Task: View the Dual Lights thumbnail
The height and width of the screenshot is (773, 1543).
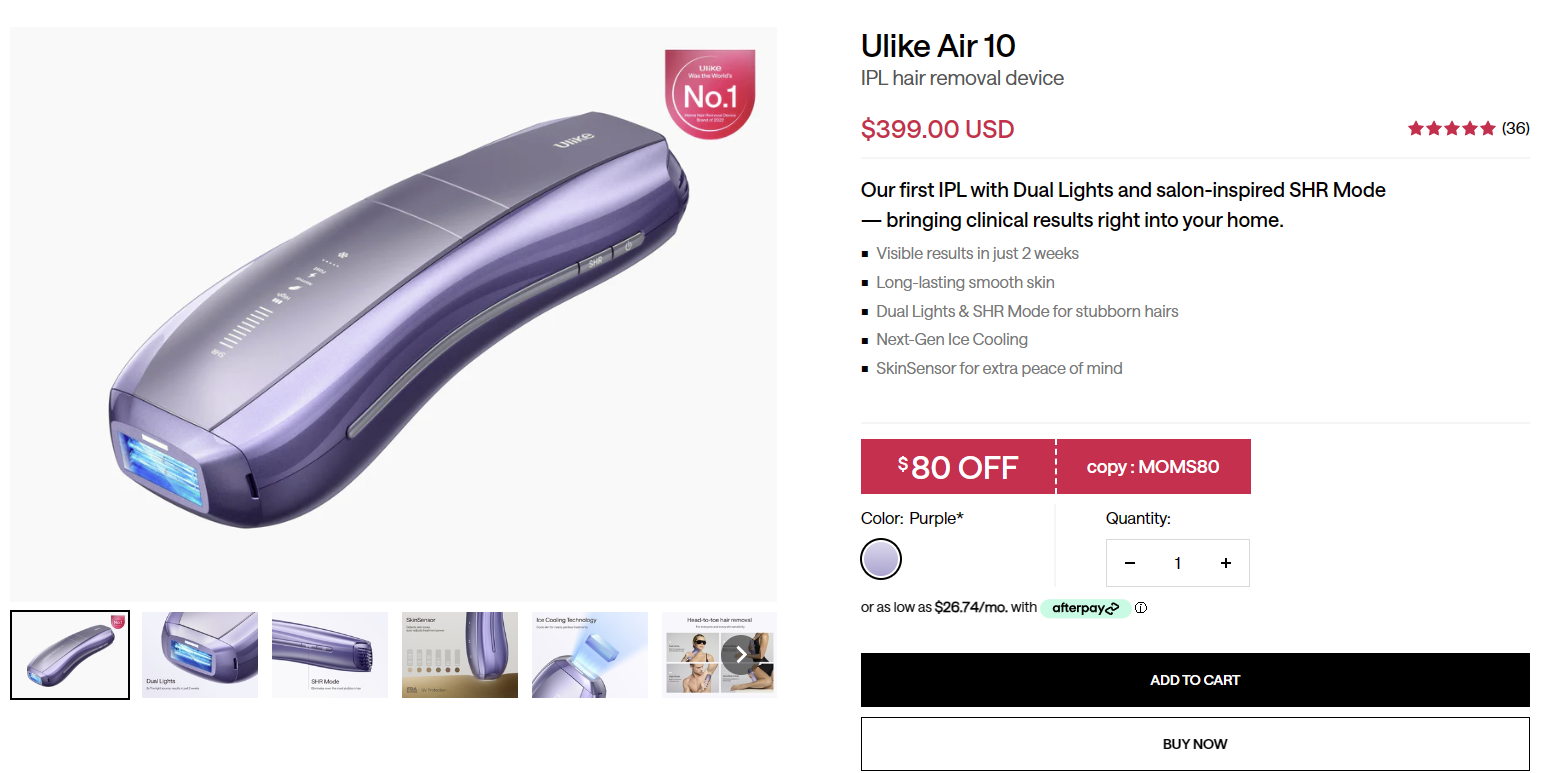Action: click(200, 655)
